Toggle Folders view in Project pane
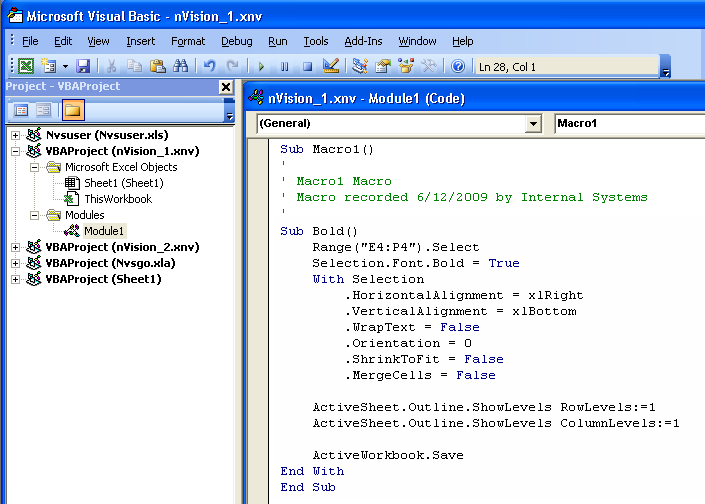This screenshot has width=705, height=504. click(73, 110)
